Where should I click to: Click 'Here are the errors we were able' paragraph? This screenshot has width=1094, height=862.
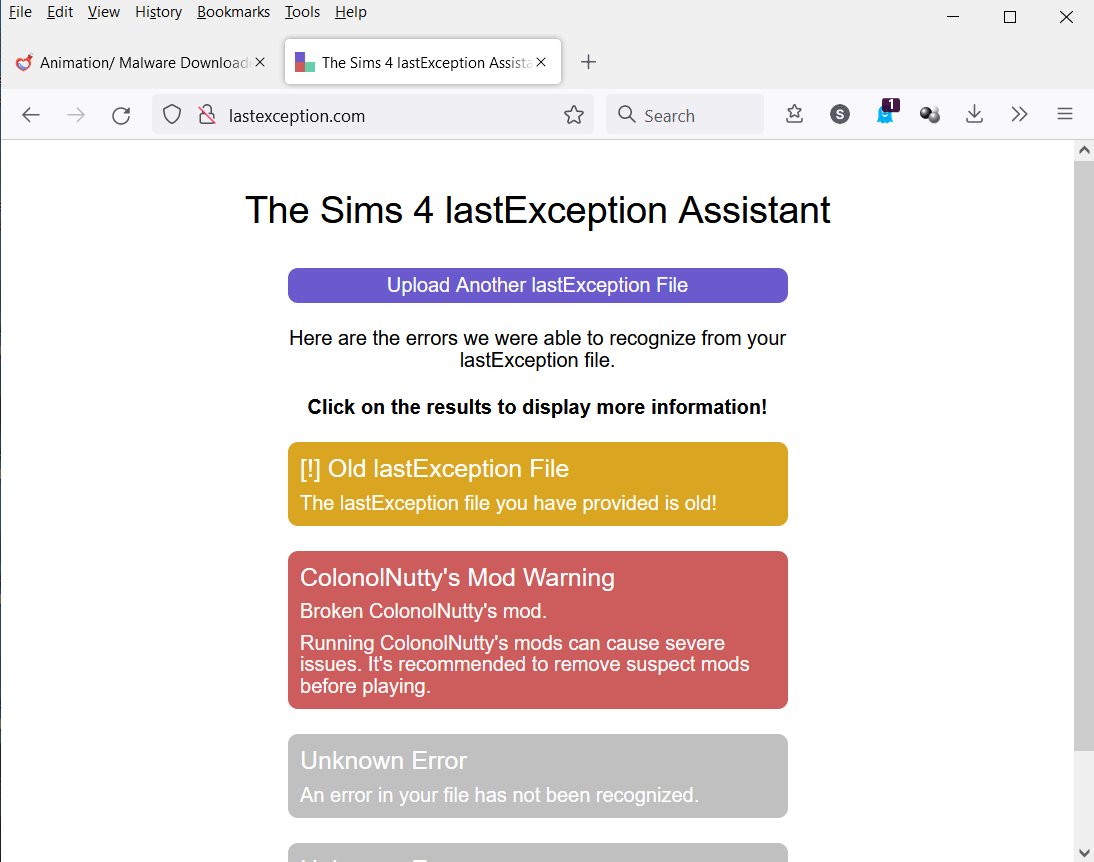click(x=537, y=349)
